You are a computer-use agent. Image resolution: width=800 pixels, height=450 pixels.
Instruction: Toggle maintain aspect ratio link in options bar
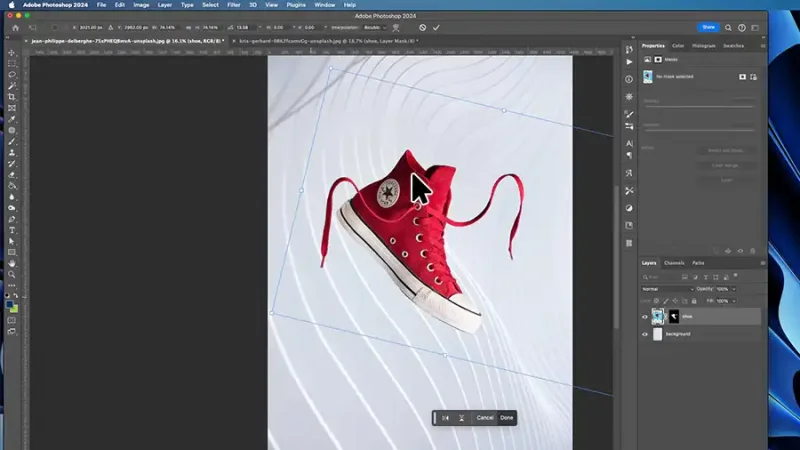coord(188,28)
